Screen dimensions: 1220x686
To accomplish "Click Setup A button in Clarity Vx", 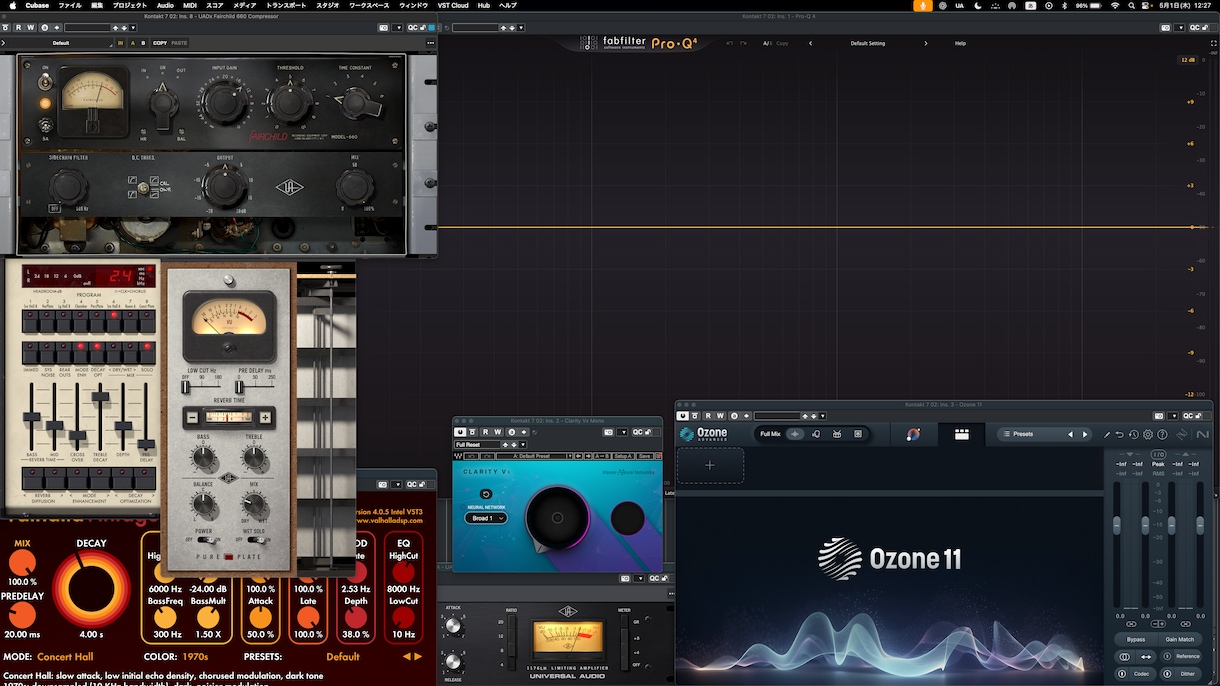I will 623,456.
